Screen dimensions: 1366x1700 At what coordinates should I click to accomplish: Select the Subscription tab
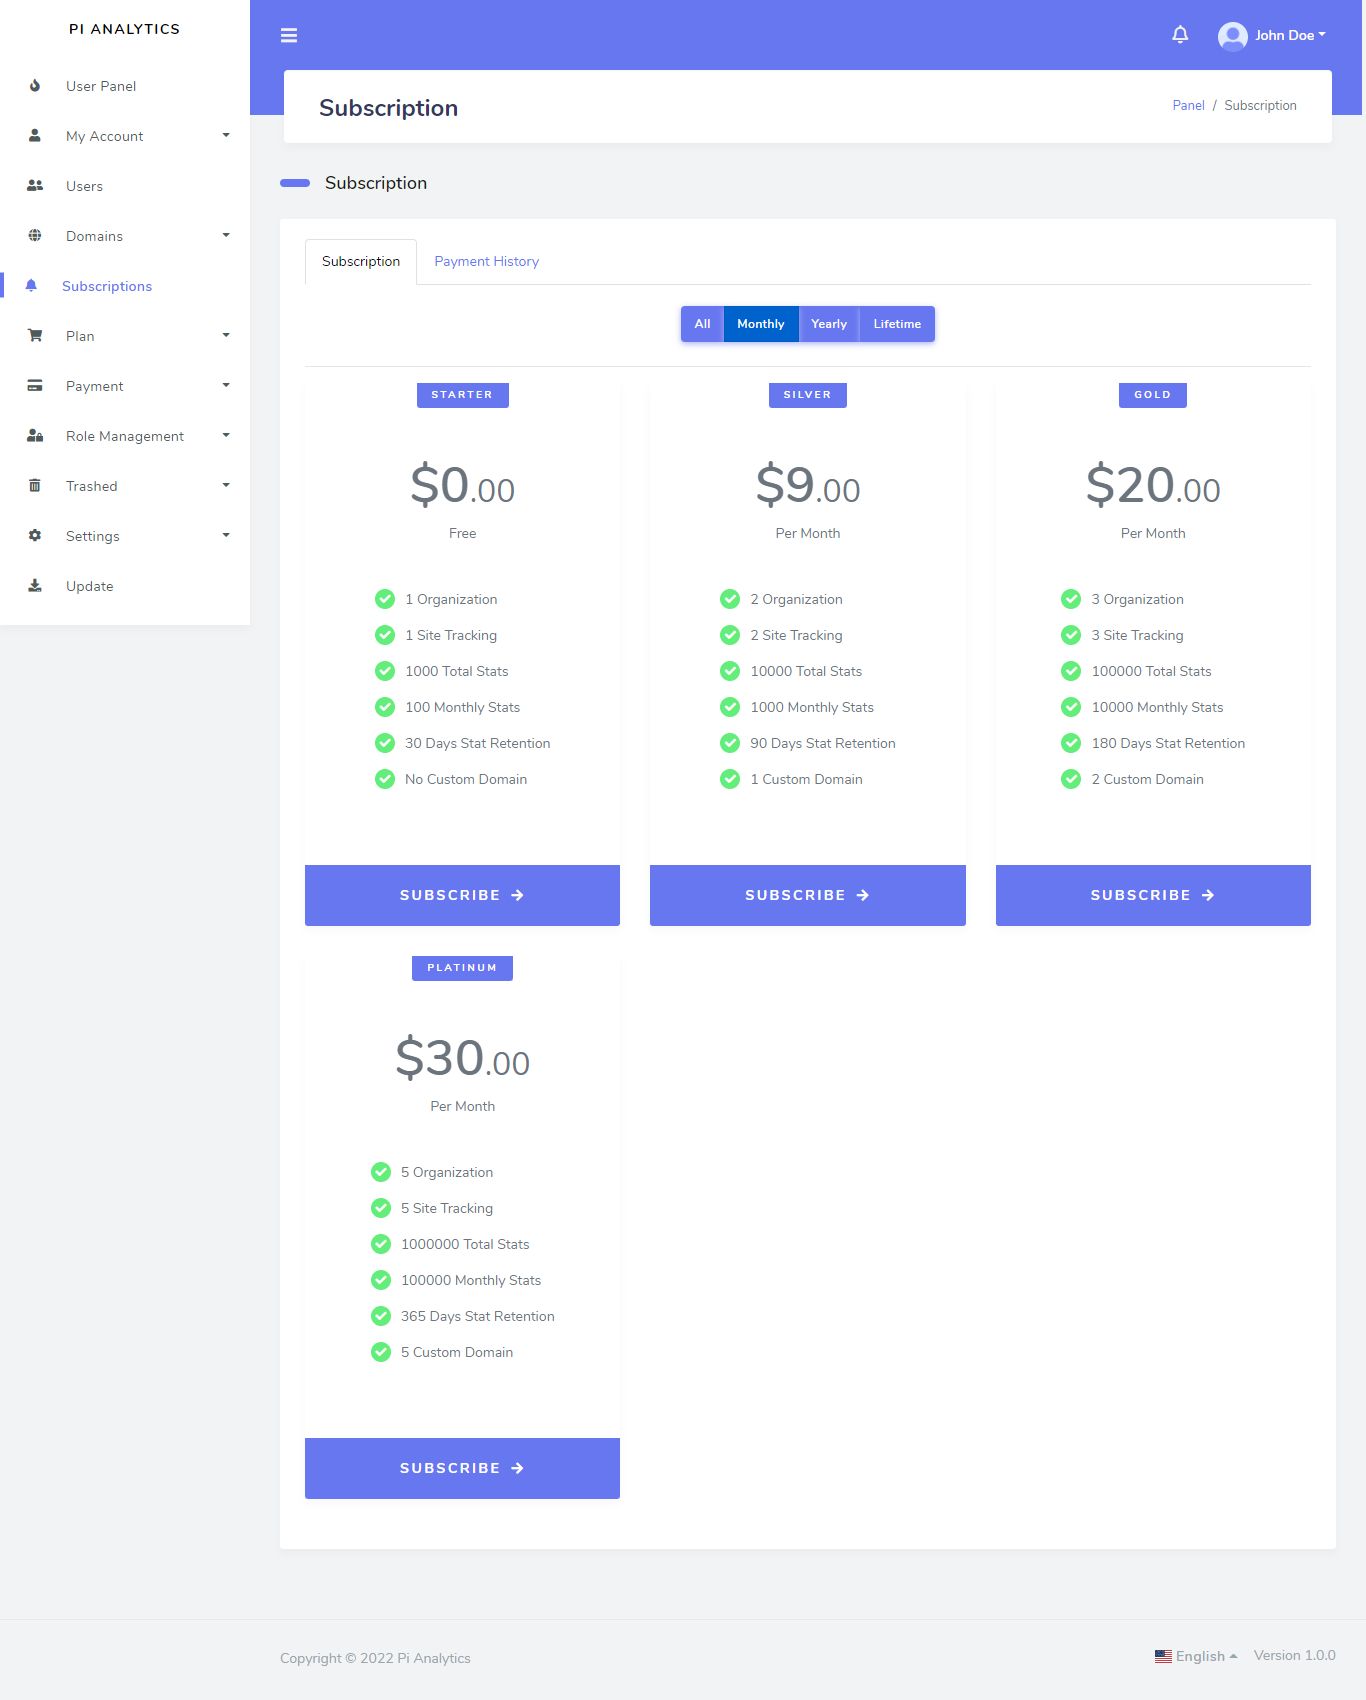[361, 261]
